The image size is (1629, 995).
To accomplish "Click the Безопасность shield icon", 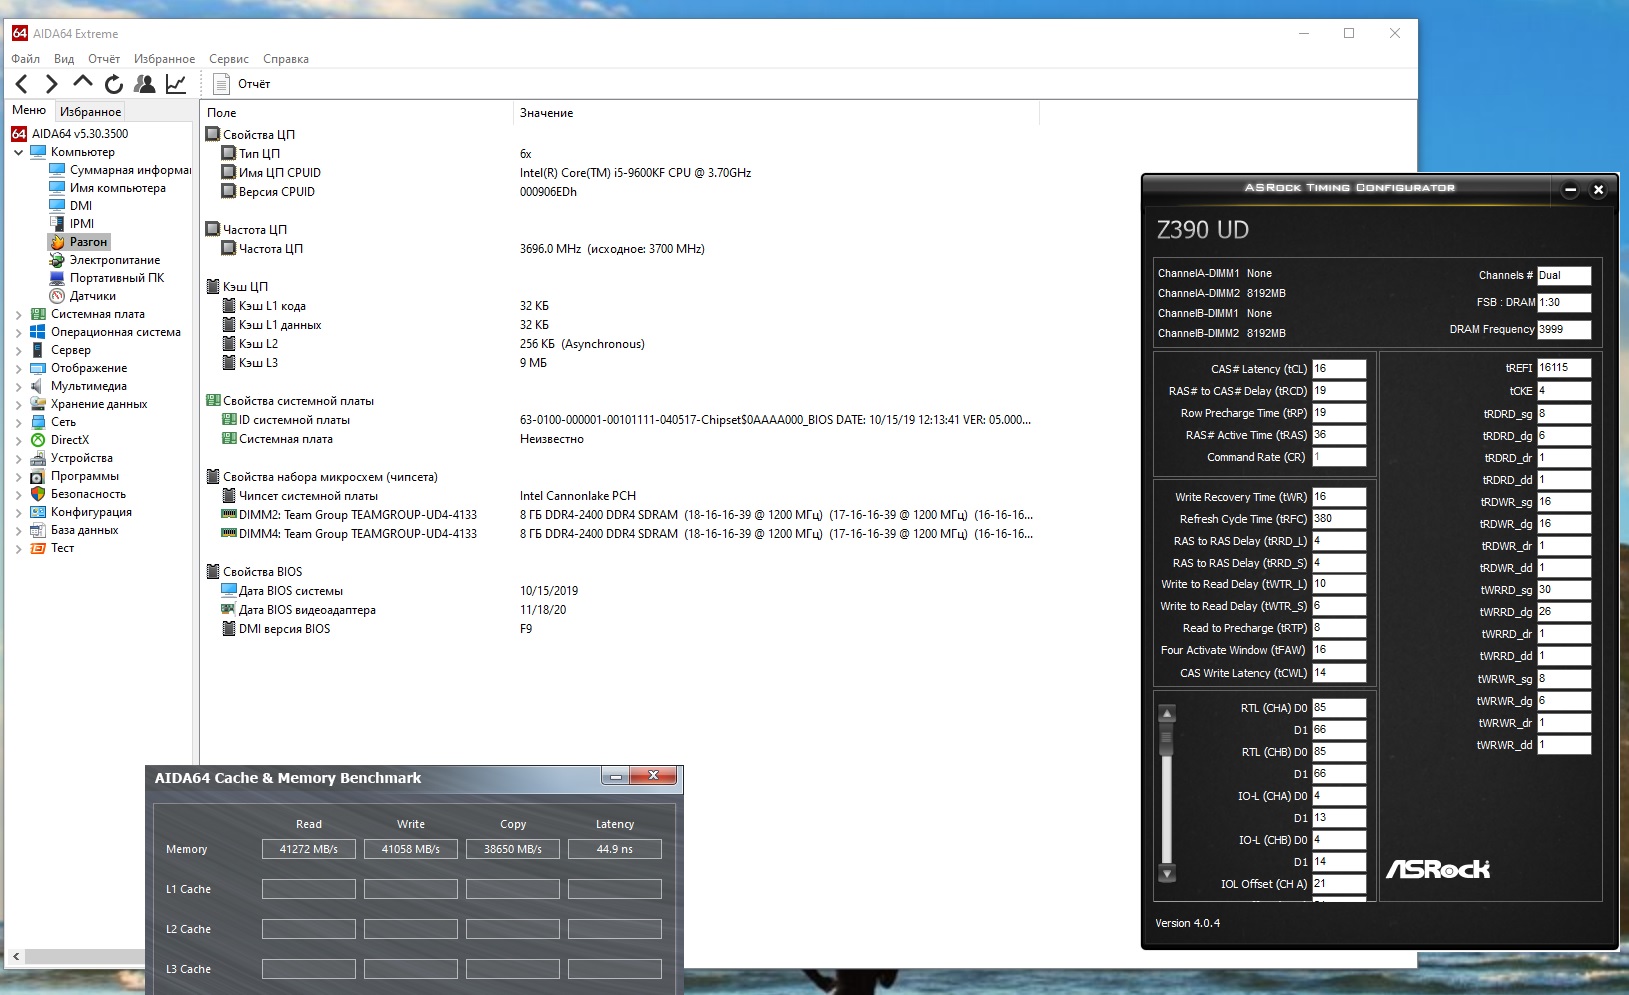I will pyautogui.click(x=38, y=494).
